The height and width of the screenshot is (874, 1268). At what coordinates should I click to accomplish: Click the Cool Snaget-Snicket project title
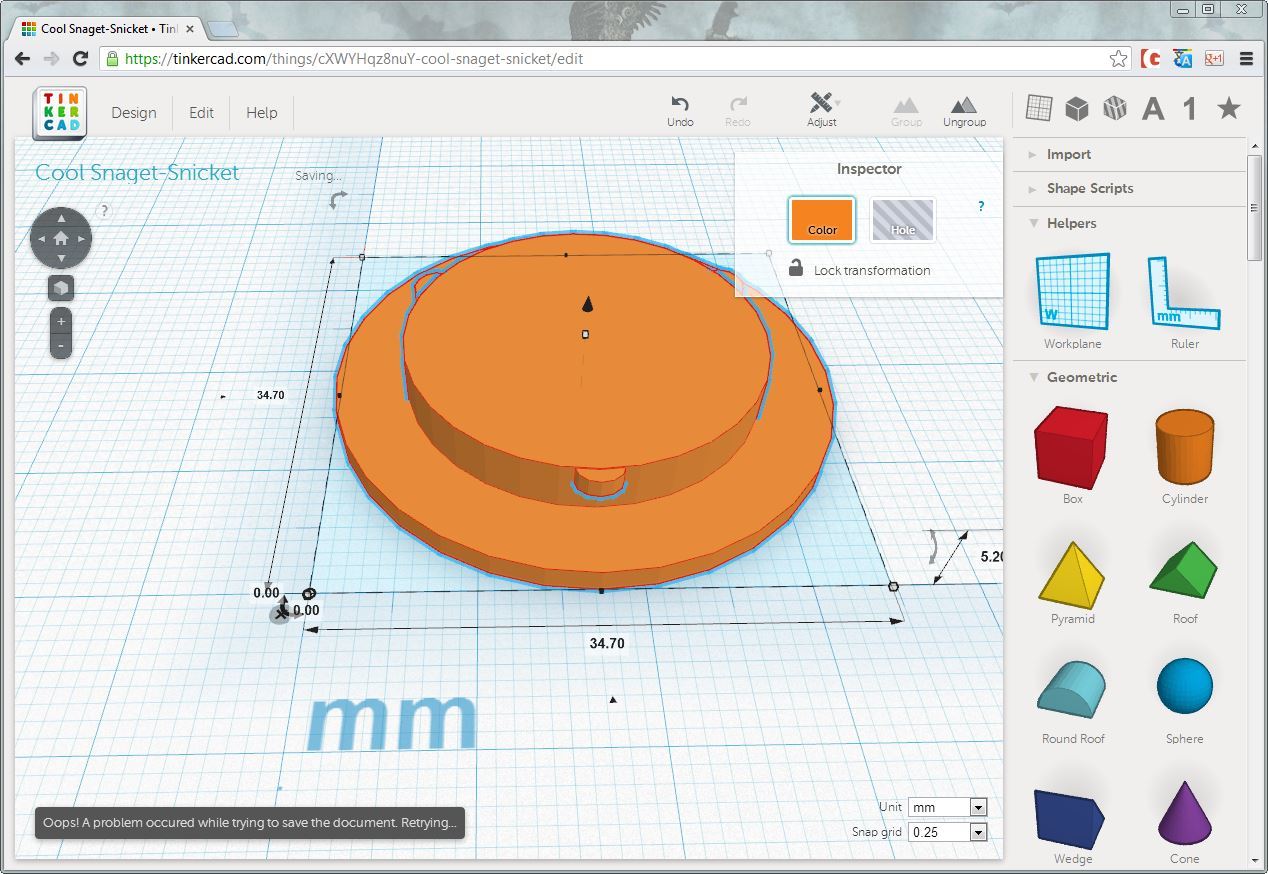[137, 172]
